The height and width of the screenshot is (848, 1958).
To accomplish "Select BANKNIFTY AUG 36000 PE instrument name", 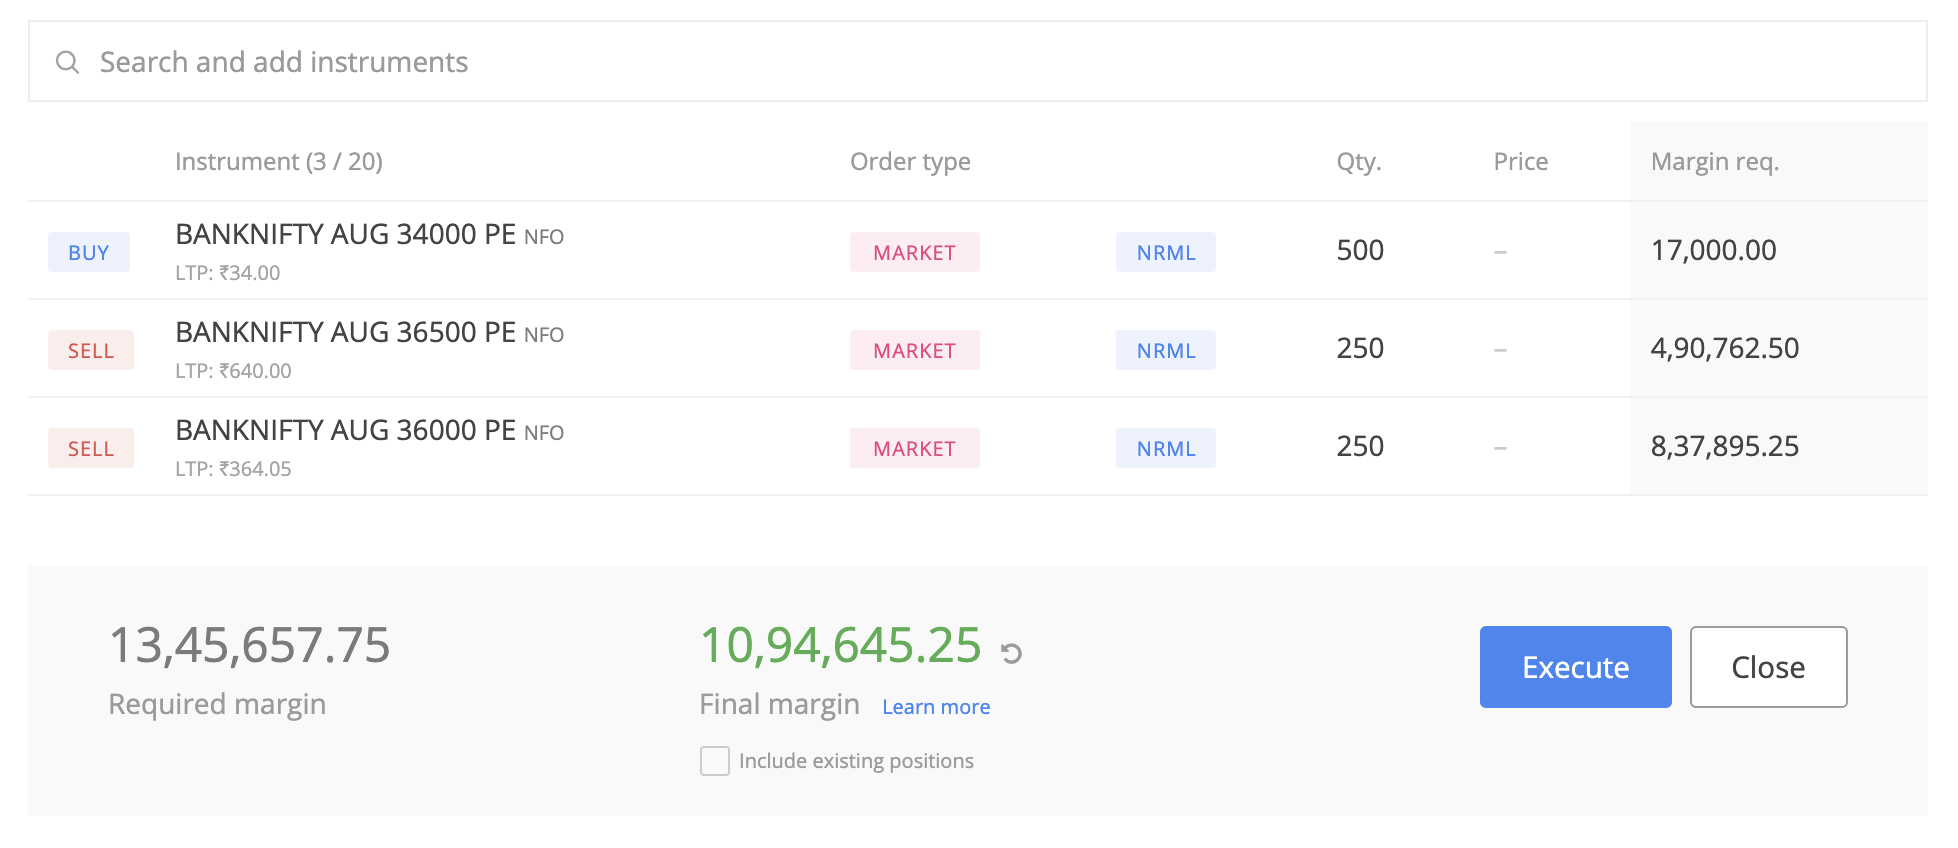I will click(345, 430).
